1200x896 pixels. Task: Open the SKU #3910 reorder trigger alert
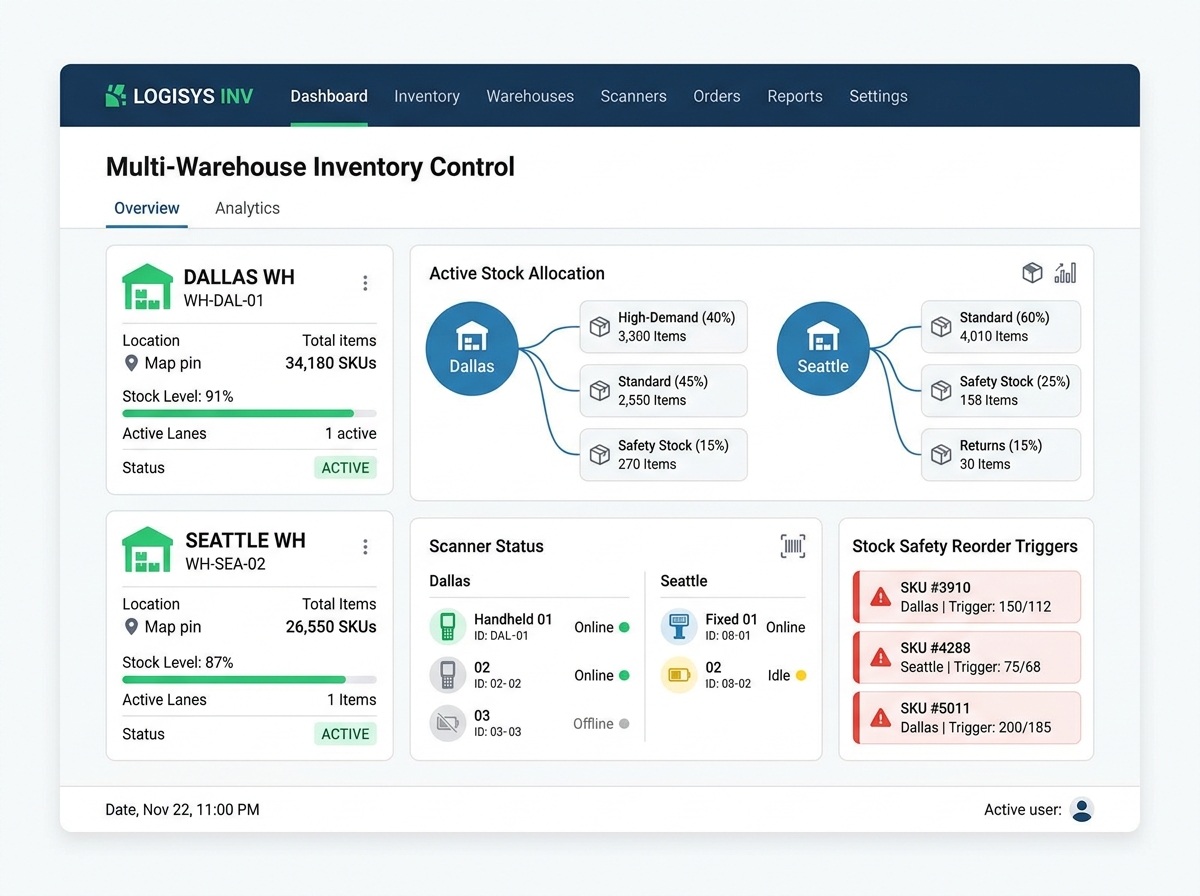point(967,597)
